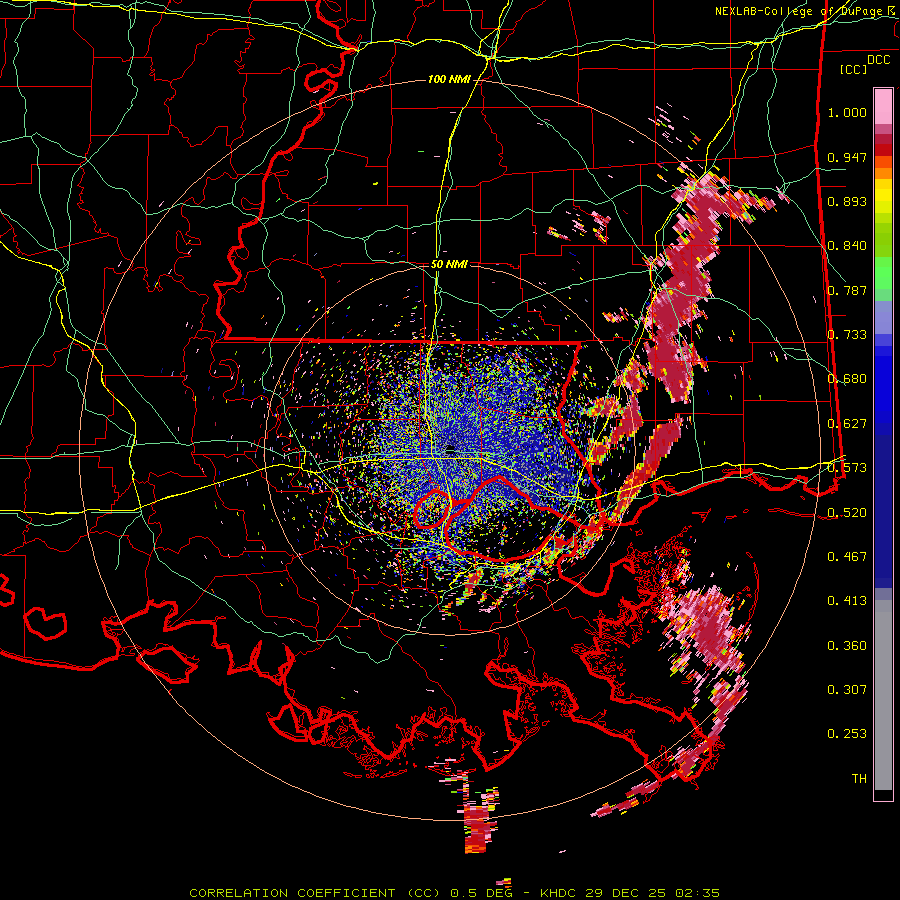
Task: Click the "100 NMI" range ring label
Action: click(x=449, y=79)
